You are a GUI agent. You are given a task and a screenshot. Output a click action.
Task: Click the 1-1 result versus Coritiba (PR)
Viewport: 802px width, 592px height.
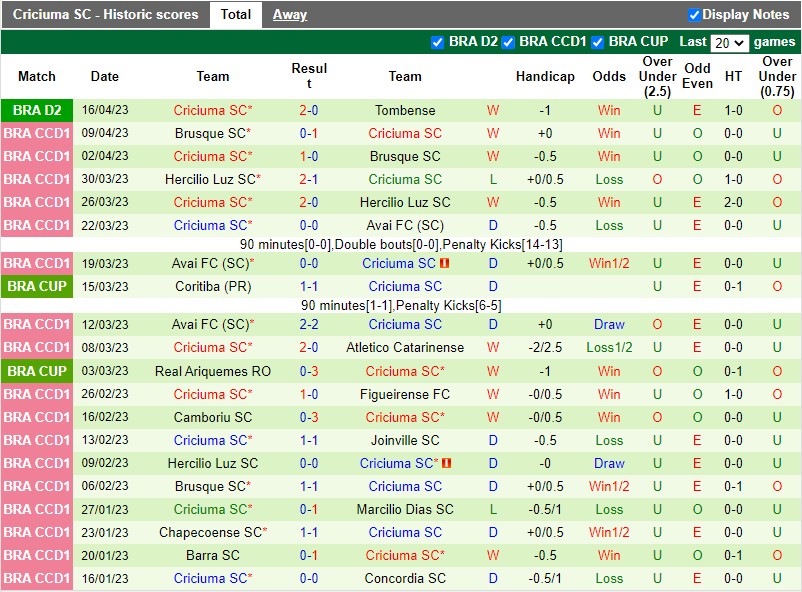coord(309,287)
